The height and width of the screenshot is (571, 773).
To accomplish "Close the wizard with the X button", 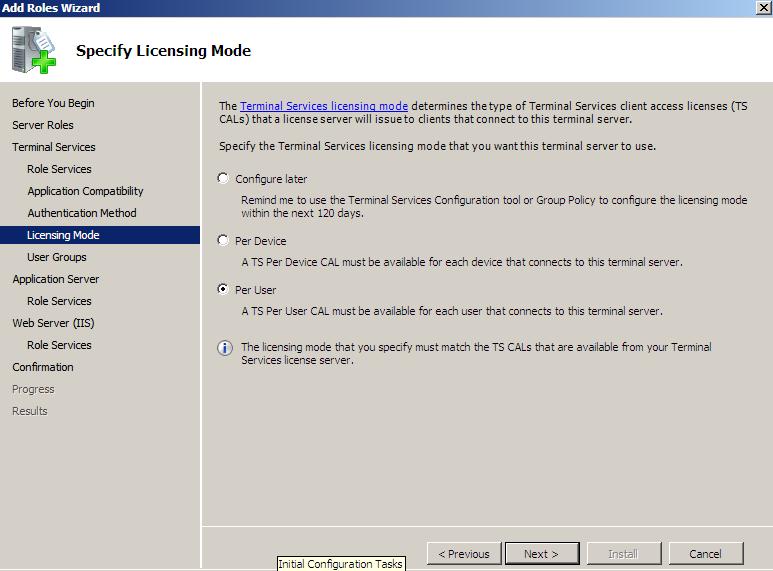I will pyautogui.click(x=763, y=8).
